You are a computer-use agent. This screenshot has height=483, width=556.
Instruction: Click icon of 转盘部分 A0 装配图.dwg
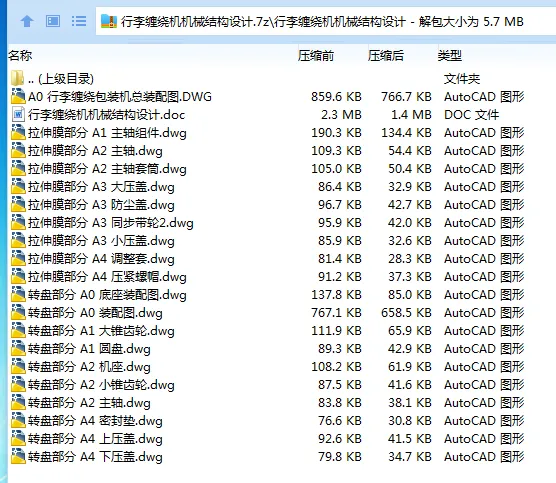[x=18, y=313]
